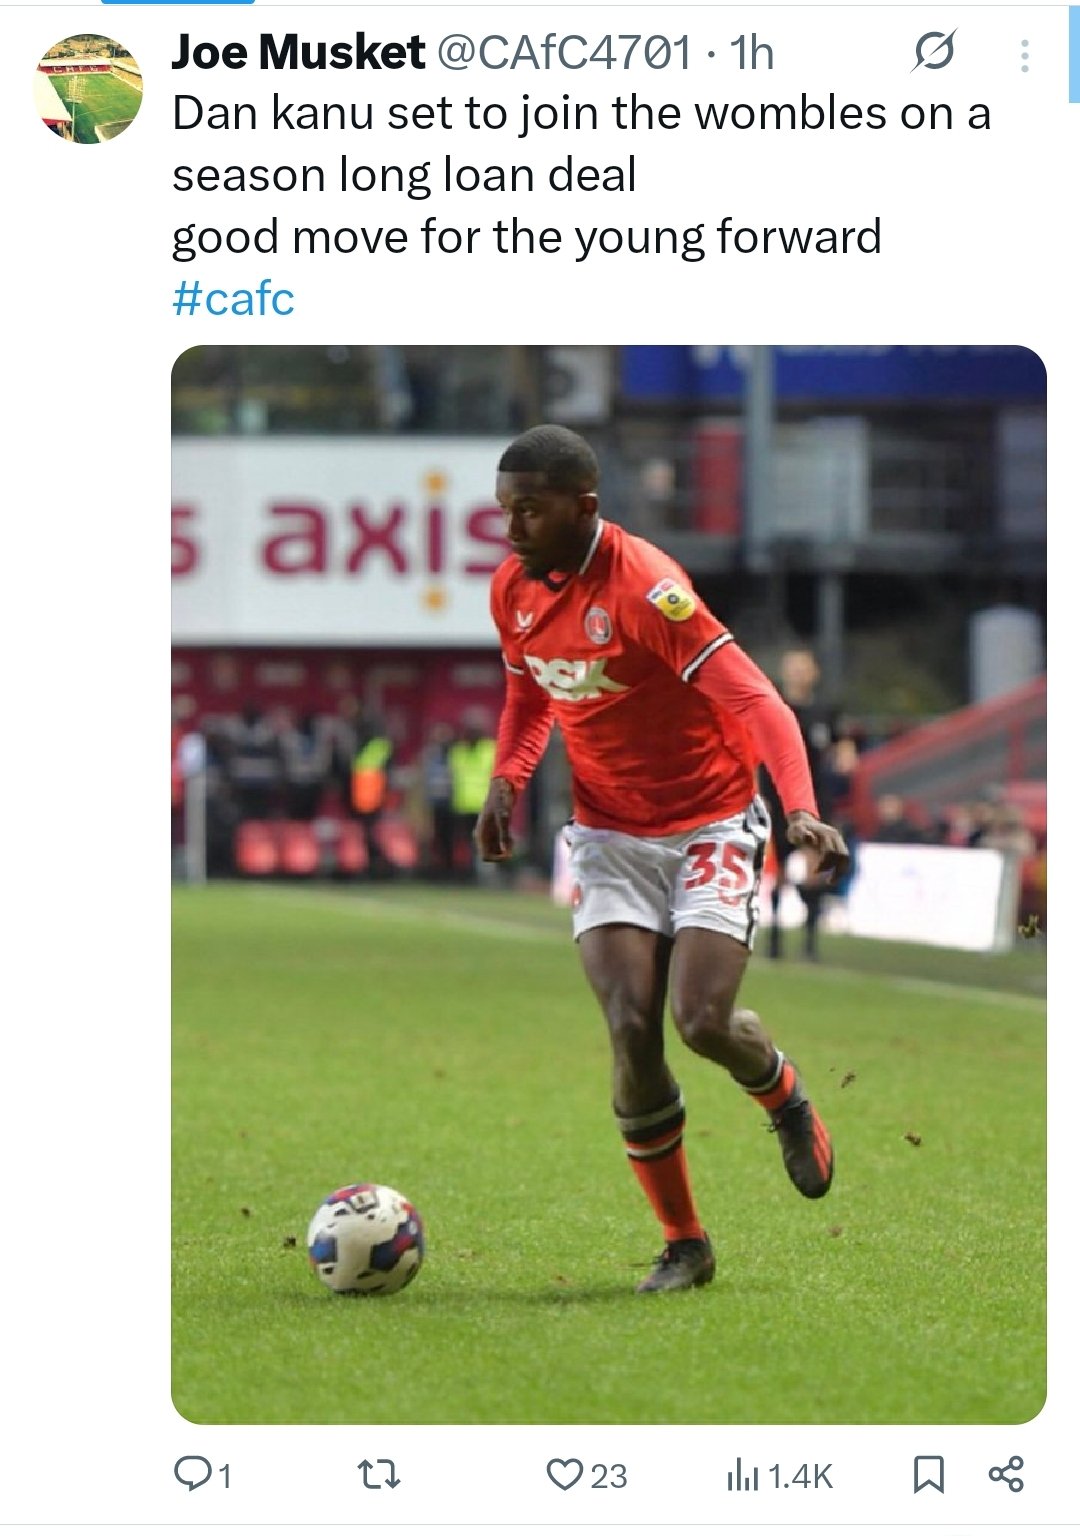Open the 1h timestamp link

coord(751,53)
